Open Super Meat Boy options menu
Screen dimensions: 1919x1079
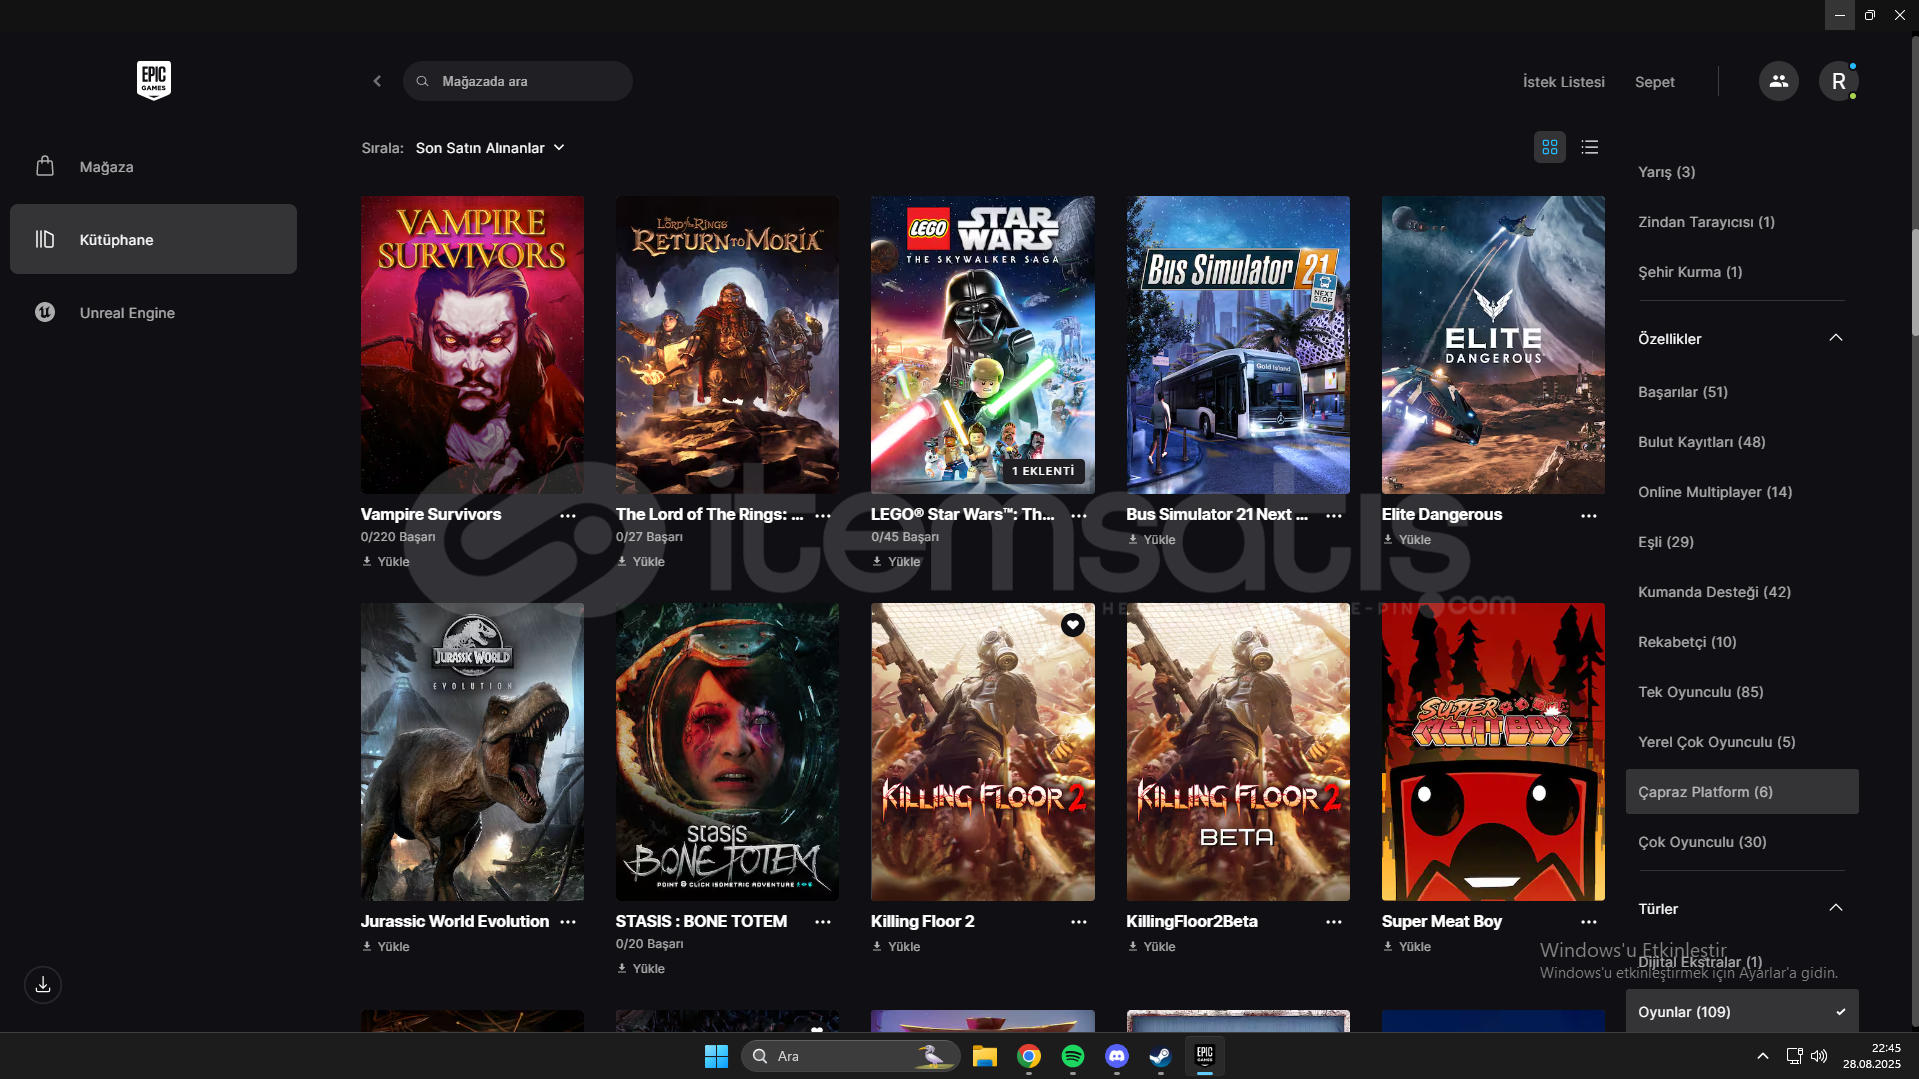pos(1589,921)
